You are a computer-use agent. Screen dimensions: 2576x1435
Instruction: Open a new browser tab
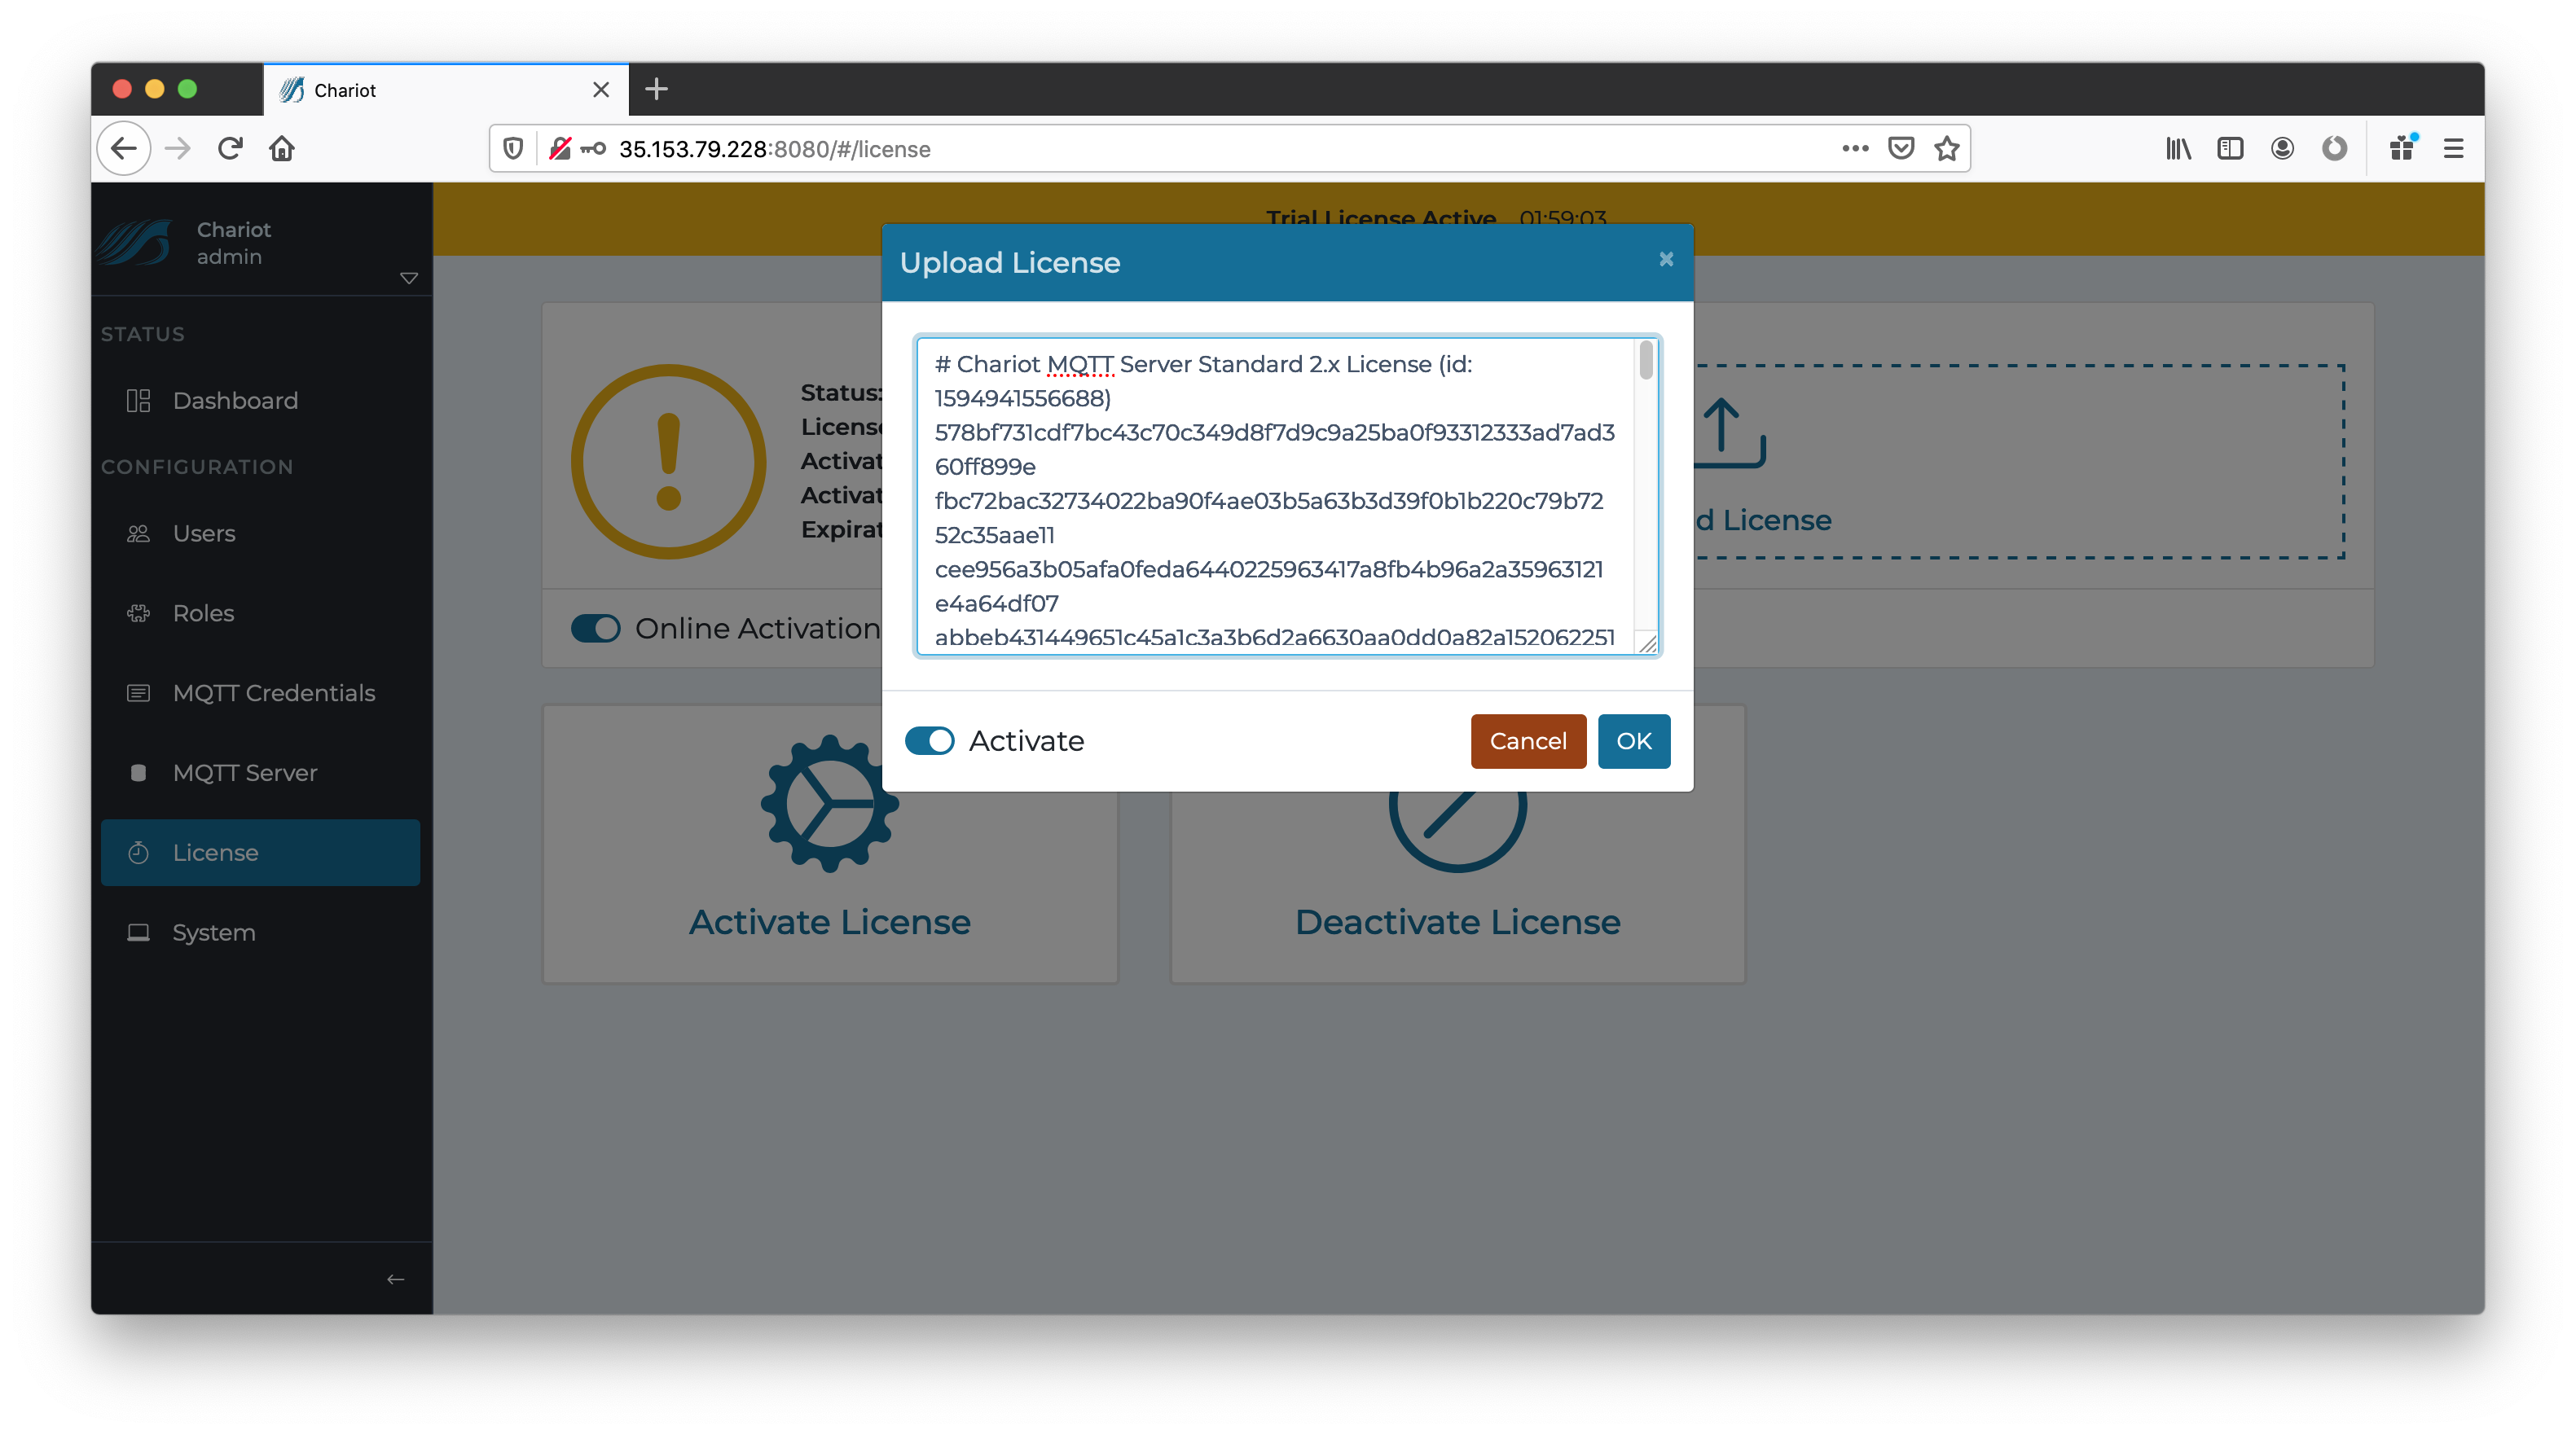[656, 89]
